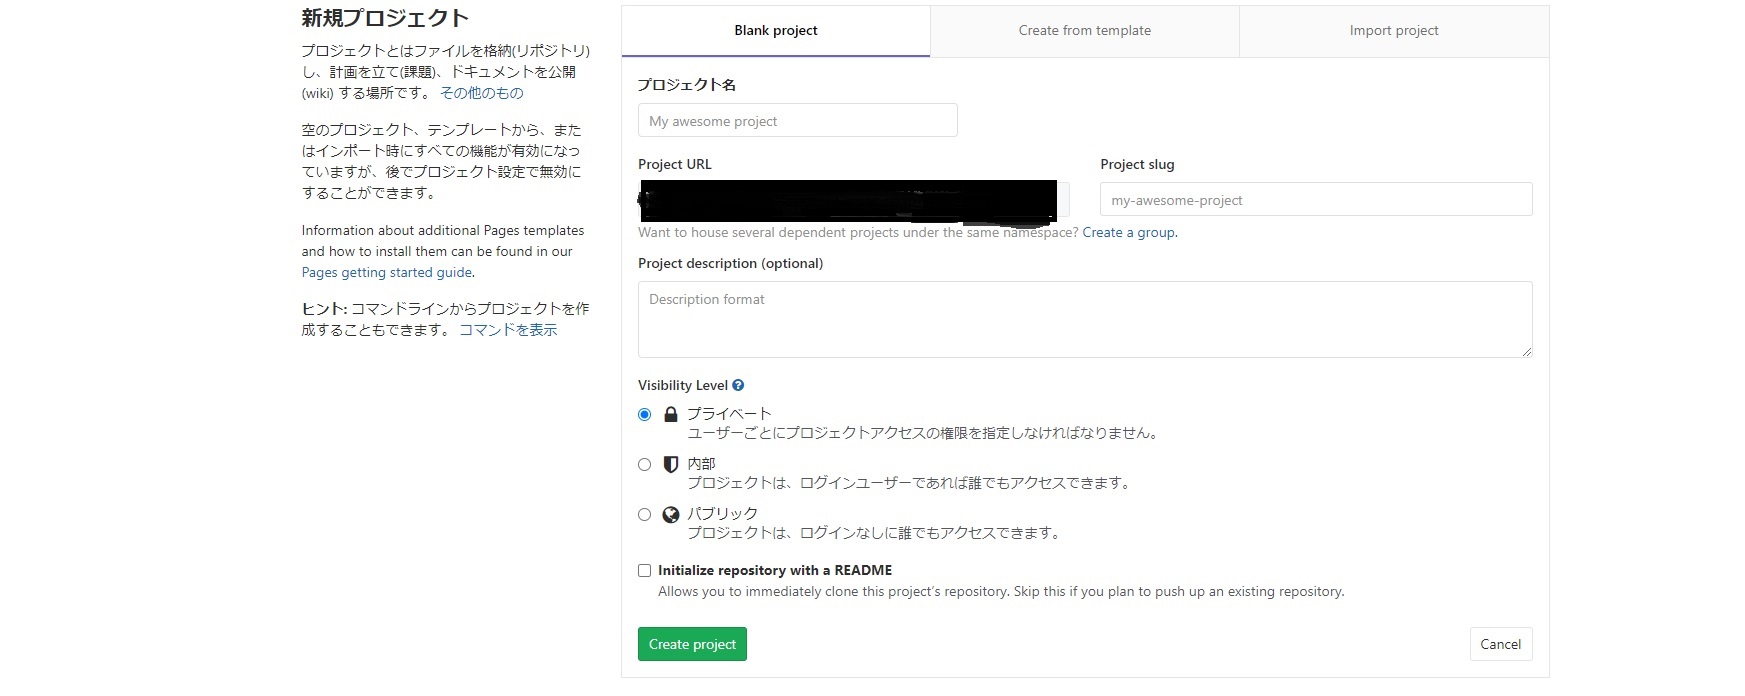Switch to the Blank project tab
This screenshot has width=1745, height=696.
tap(776, 31)
